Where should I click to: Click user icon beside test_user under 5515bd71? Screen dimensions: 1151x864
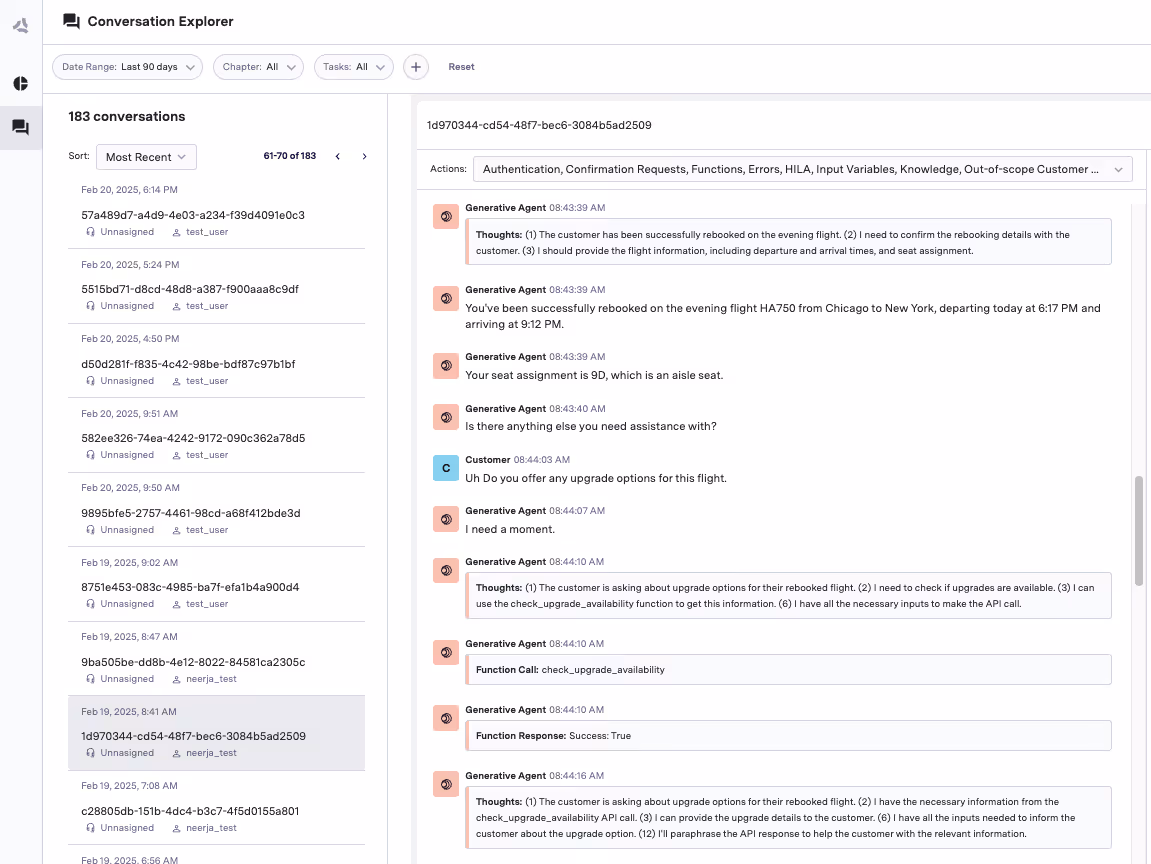coord(176,306)
